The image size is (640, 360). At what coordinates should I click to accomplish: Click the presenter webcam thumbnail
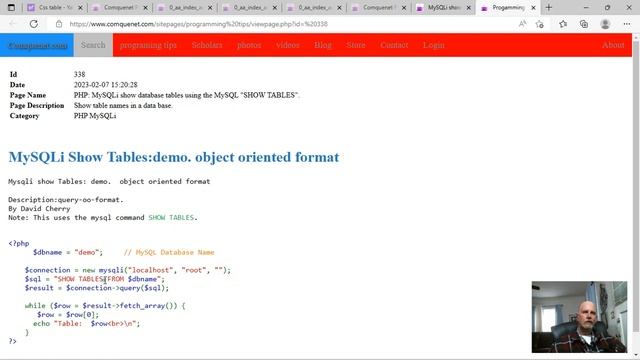pyautogui.click(x=579, y=317)
